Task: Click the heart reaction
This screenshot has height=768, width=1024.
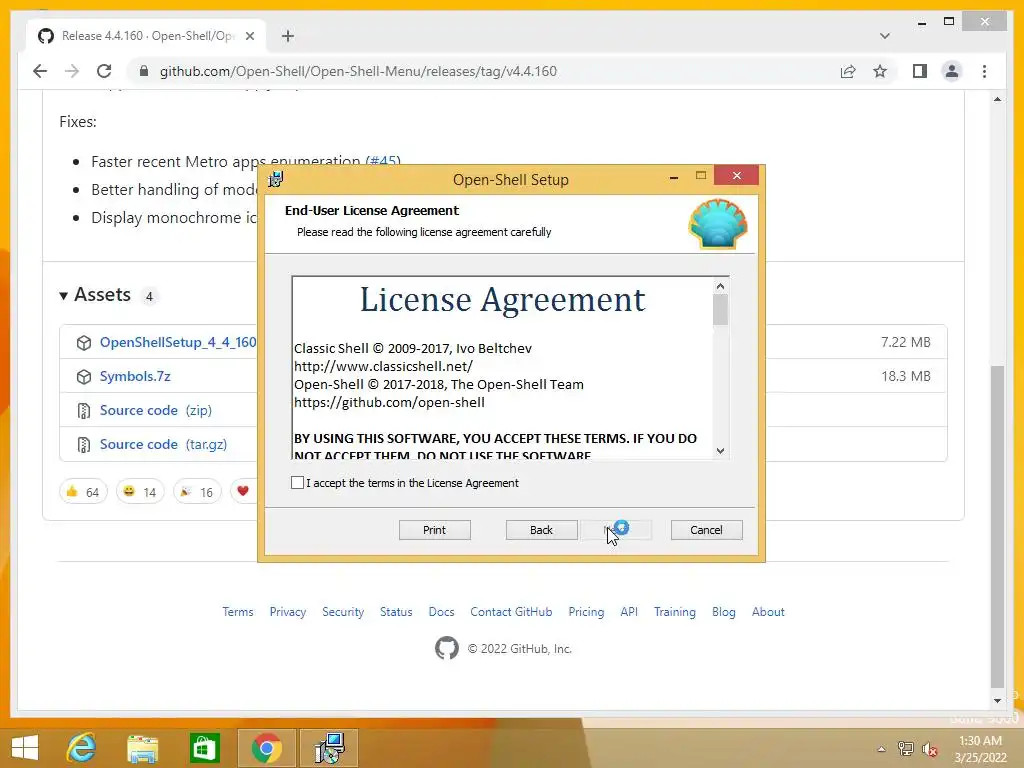Action: [x=244, y=492]
